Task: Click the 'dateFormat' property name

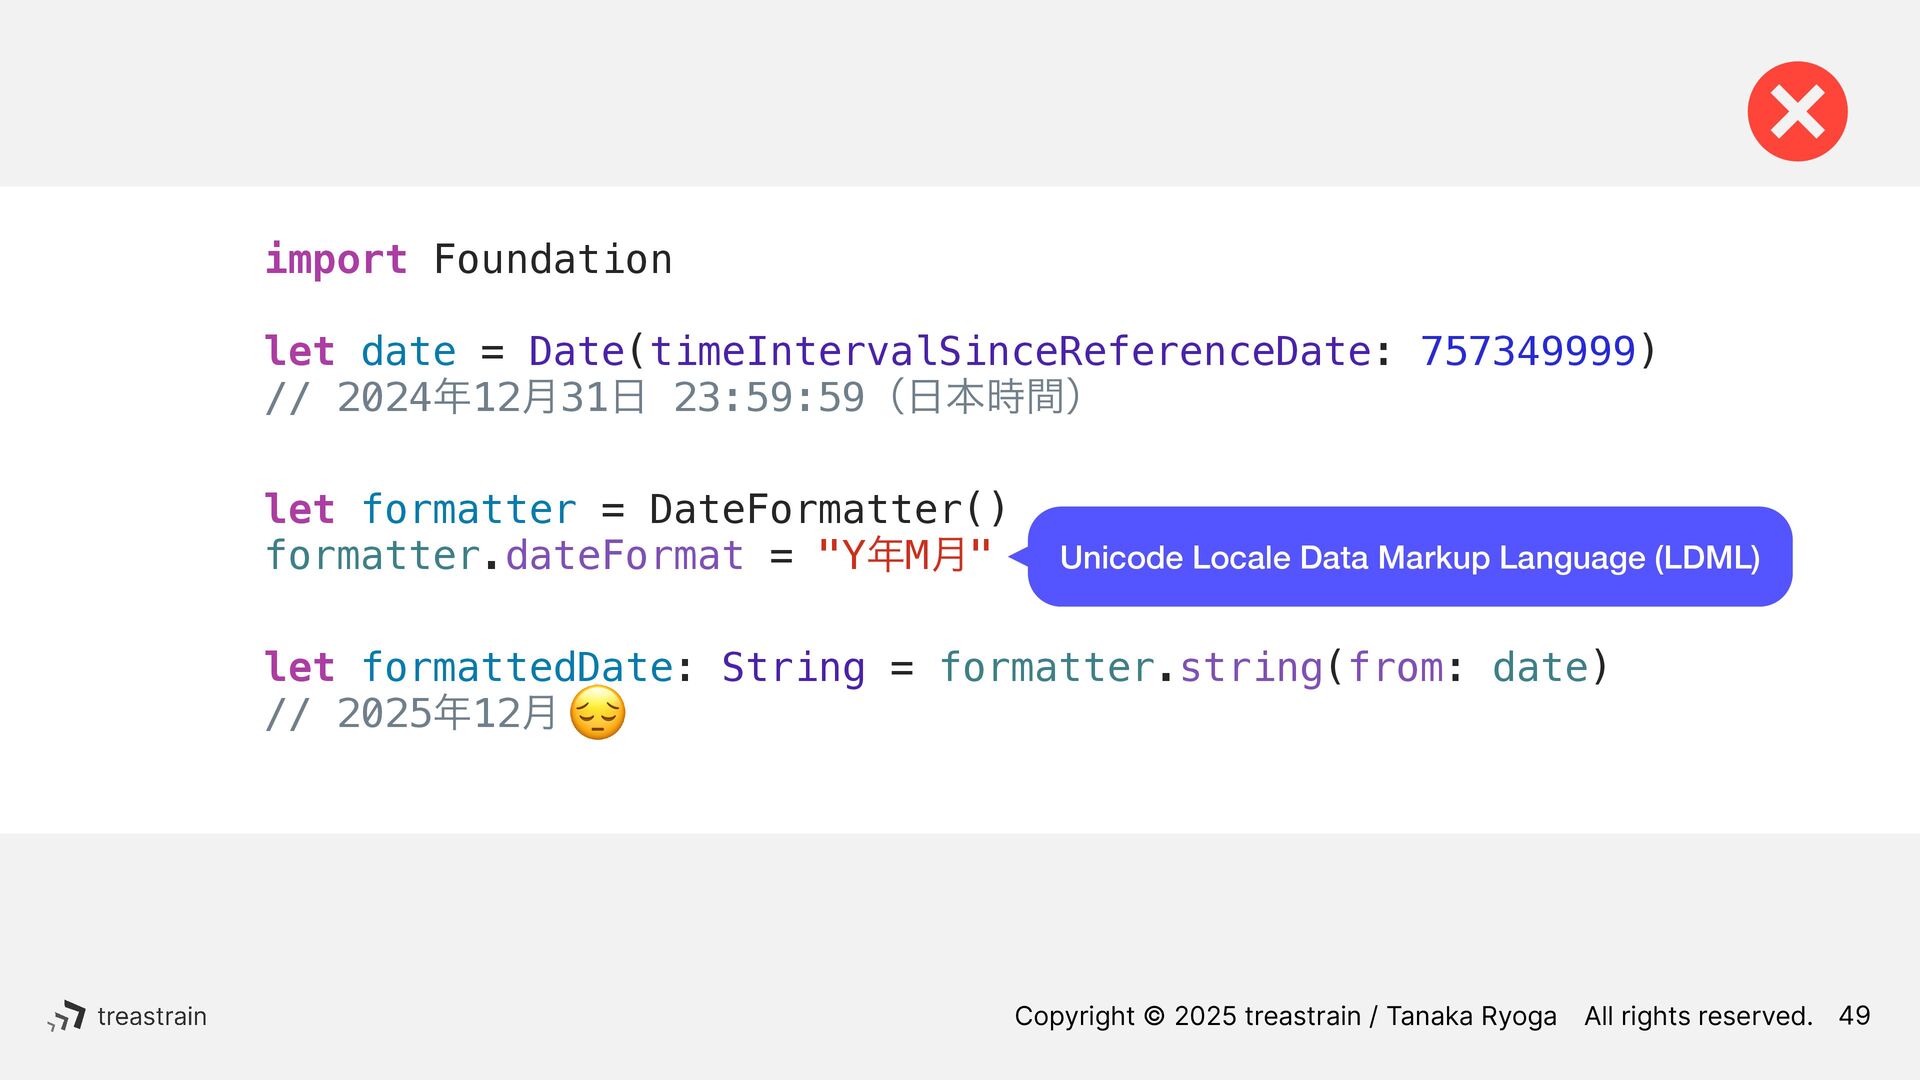Action: [x=624, y=555]
